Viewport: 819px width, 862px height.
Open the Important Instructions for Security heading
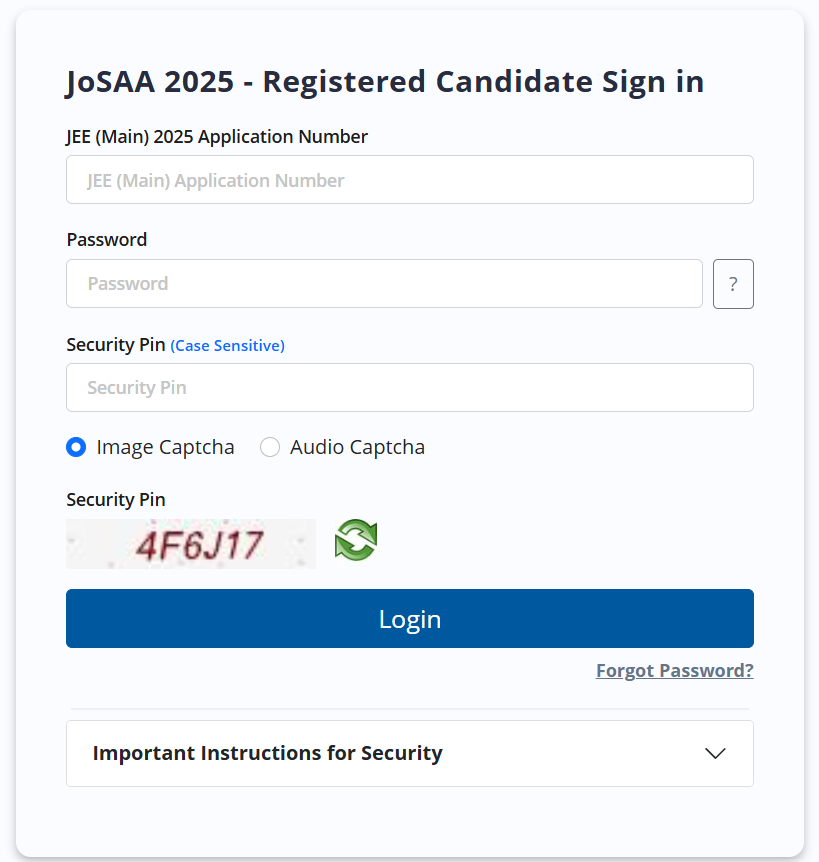coord(268,753)
